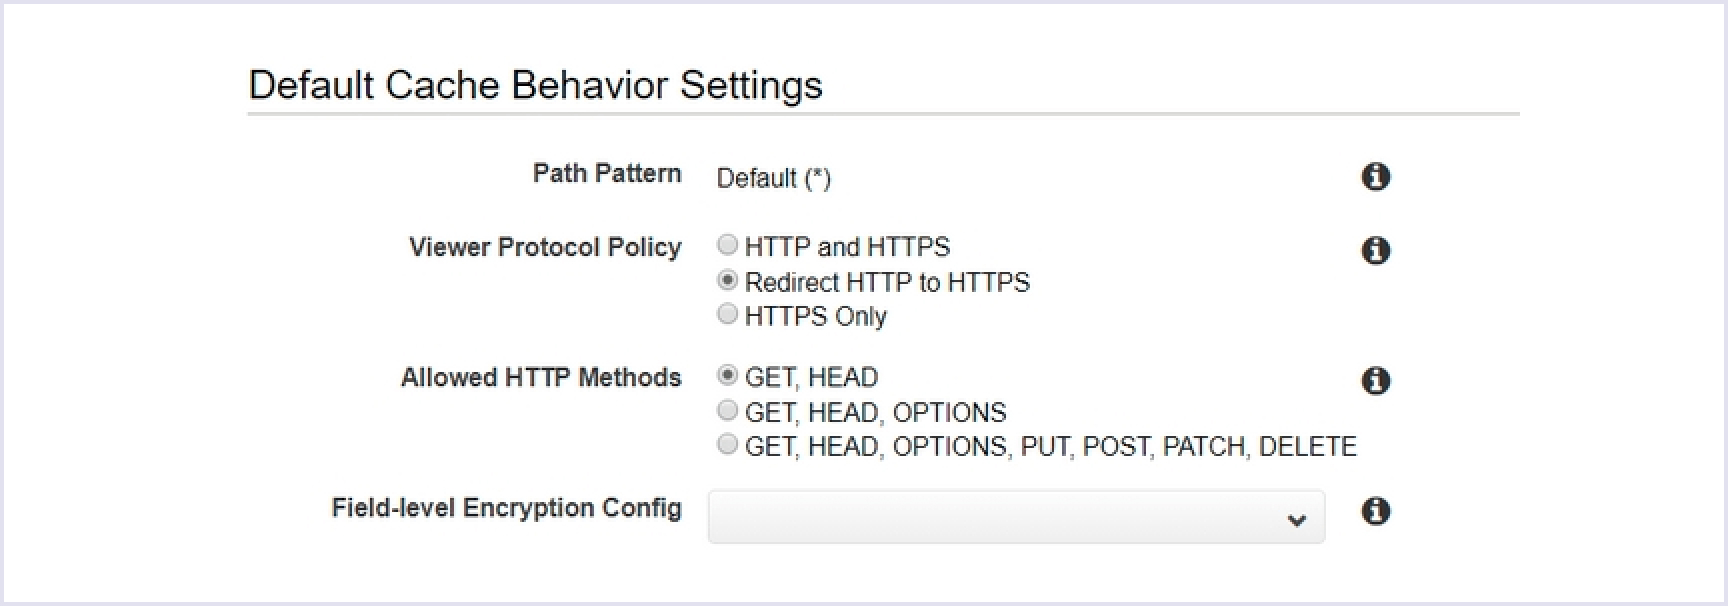Select the HTTP and HTTPS radio button
Screen dimensions: 1728x606
pyautogui.click(x=728, y=245)
